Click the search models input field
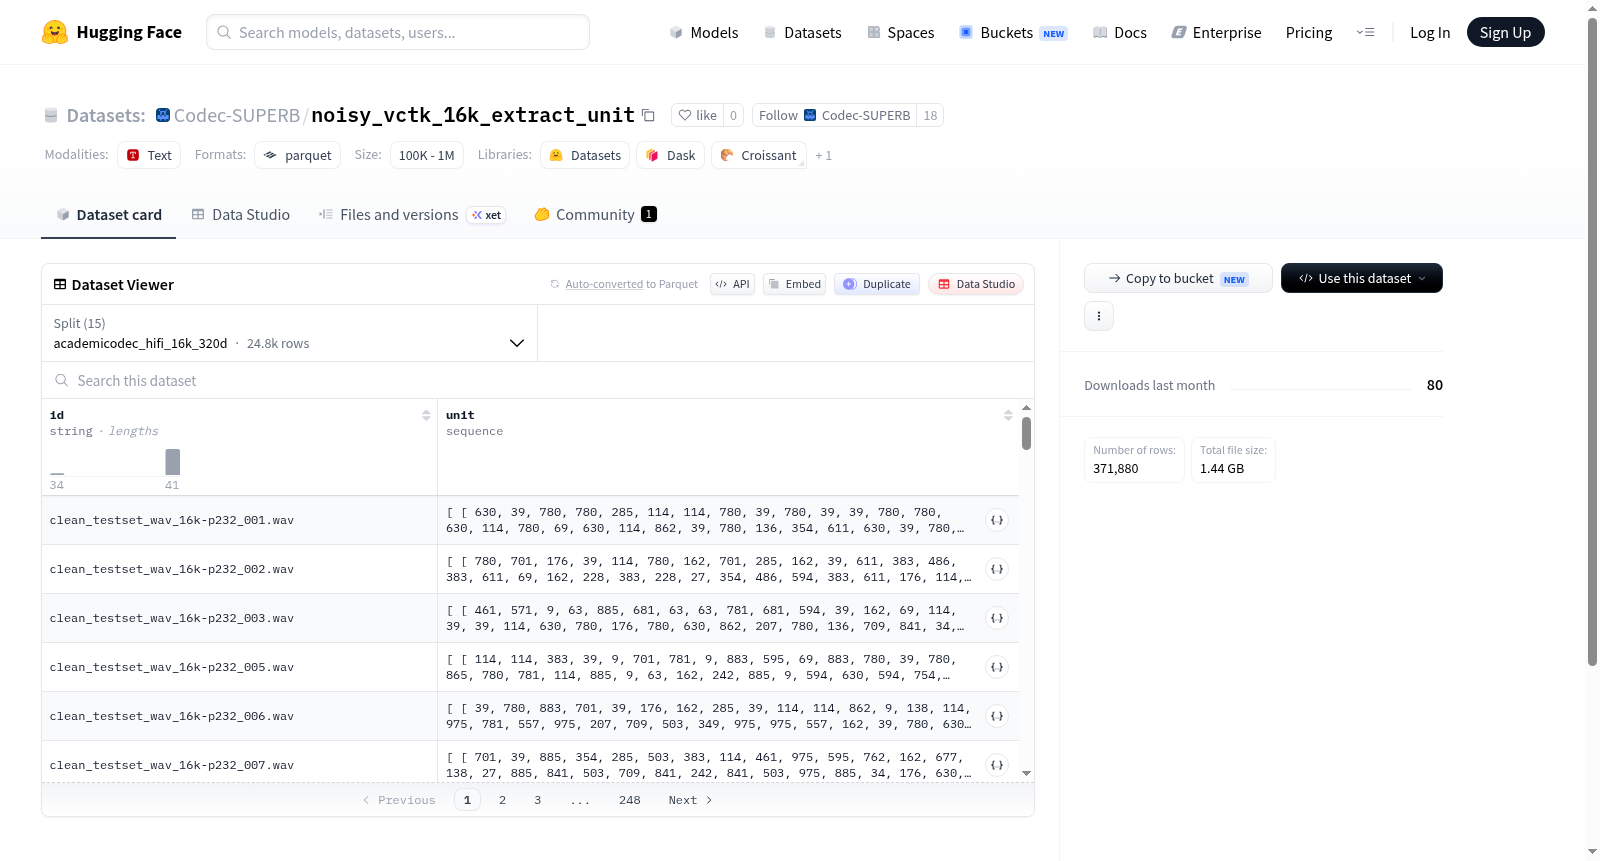 (x=398, y=32)
